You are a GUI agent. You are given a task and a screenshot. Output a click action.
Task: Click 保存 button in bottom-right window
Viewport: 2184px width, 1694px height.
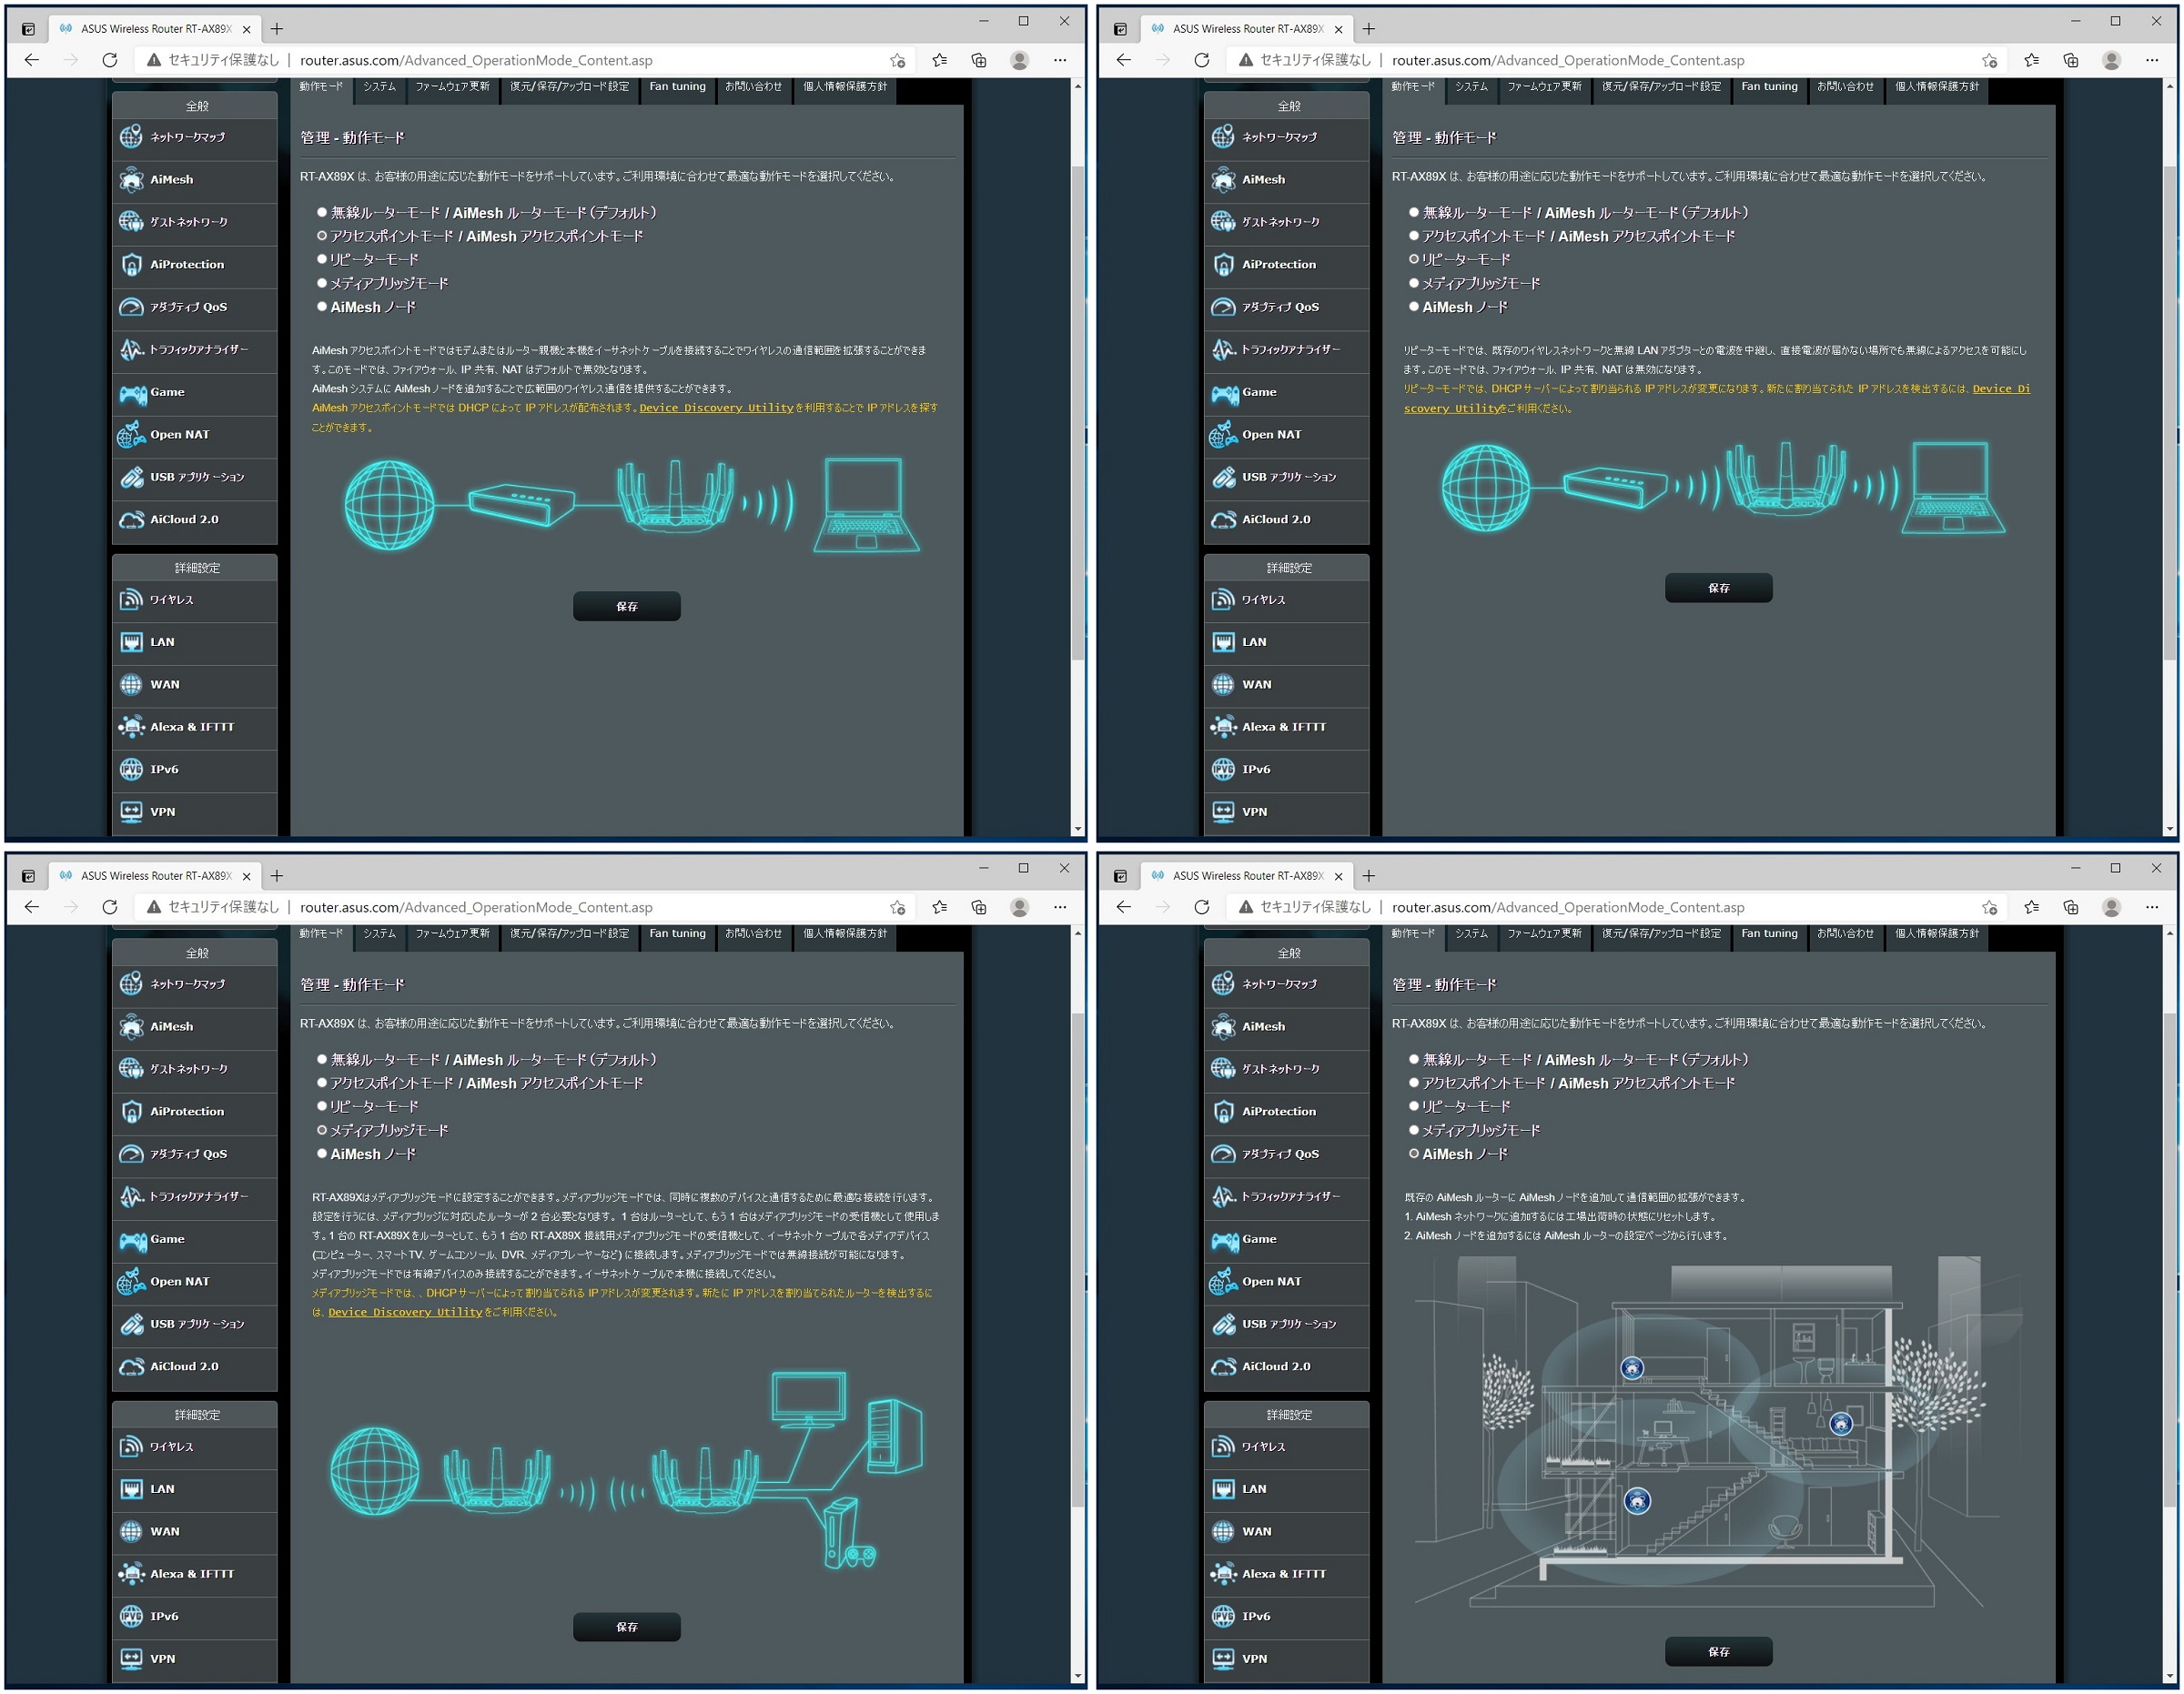point(1719,1653)
